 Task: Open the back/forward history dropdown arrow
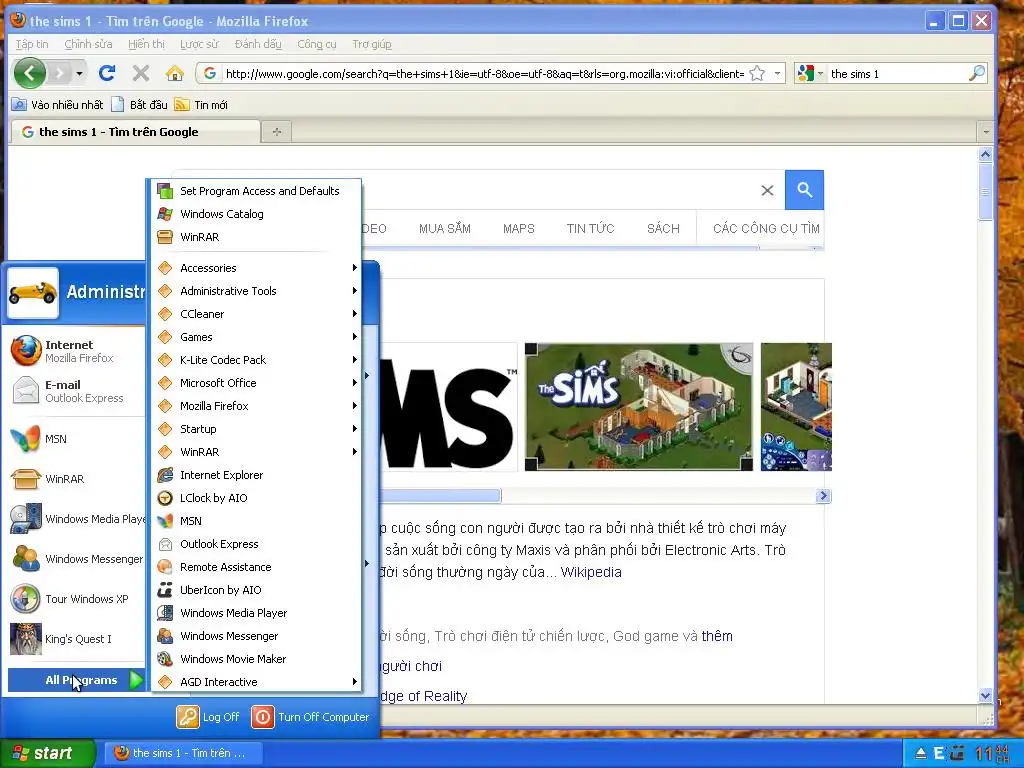click(x=79, y=73)
